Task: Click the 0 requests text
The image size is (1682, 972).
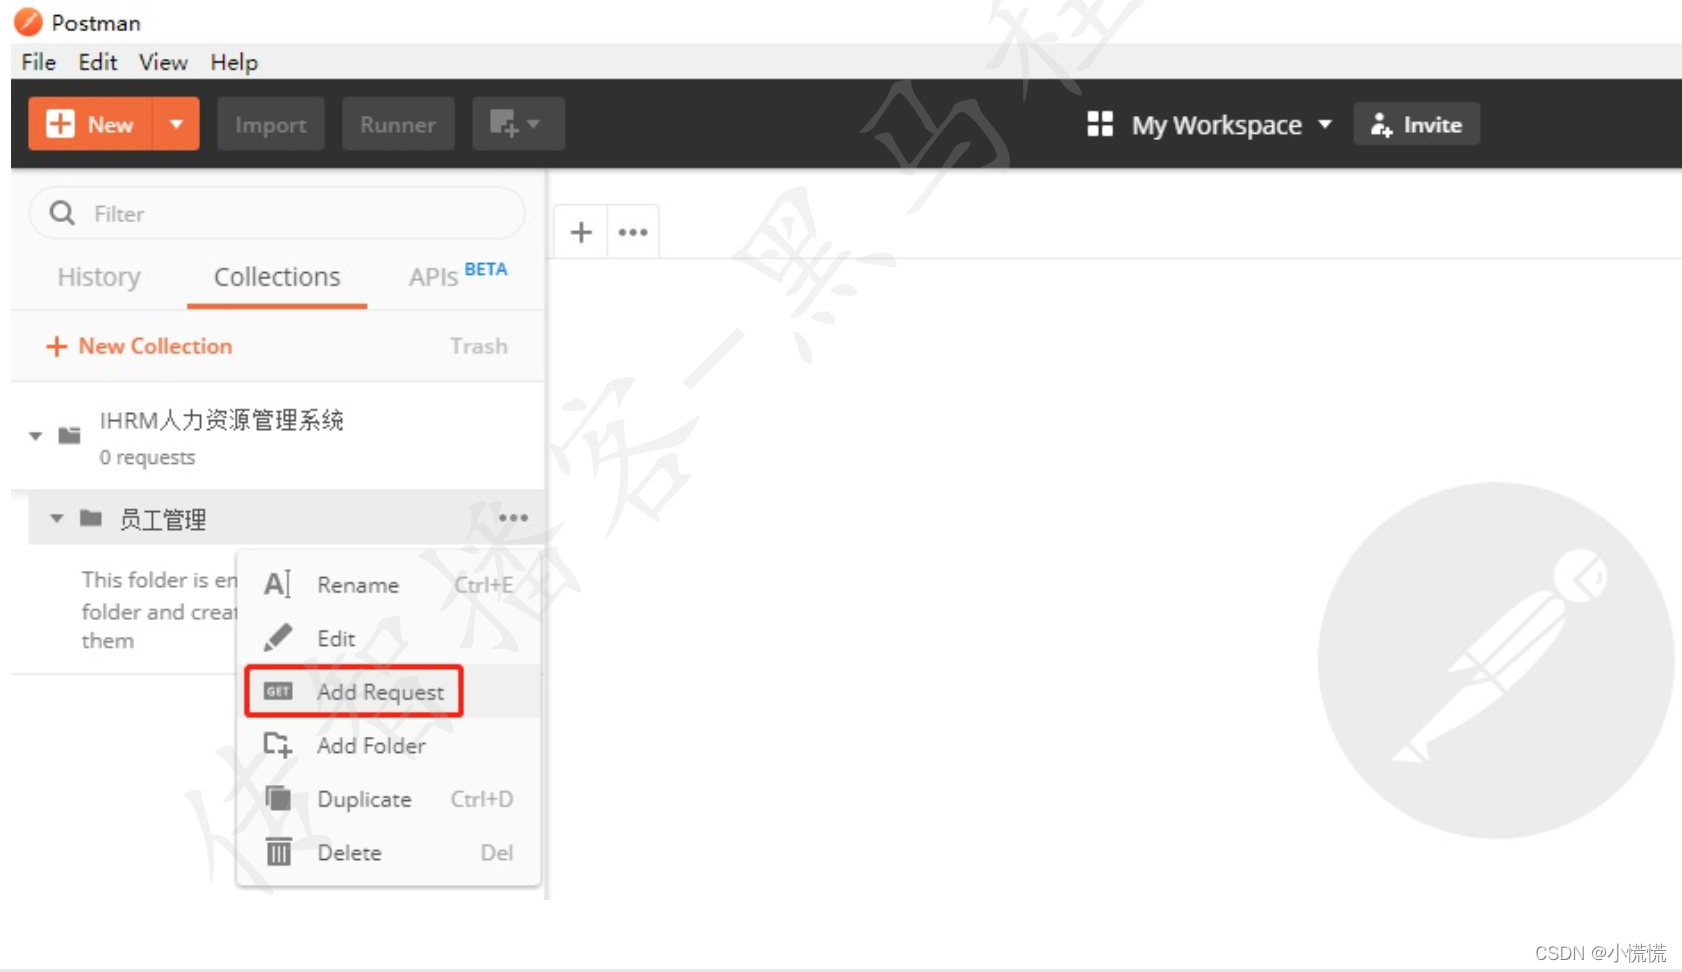Action: (x=147, y=458)
